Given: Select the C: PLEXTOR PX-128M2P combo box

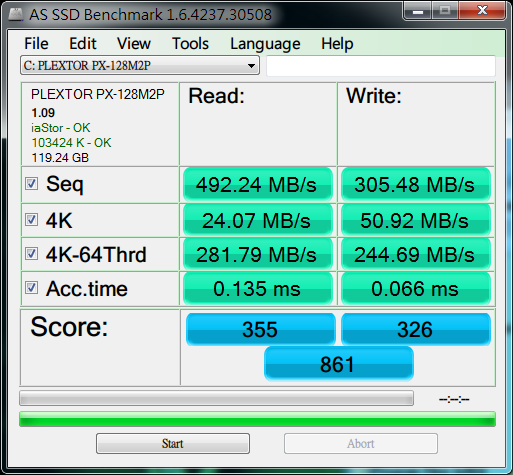Looking at the screenshot, I should pos(140,65).
